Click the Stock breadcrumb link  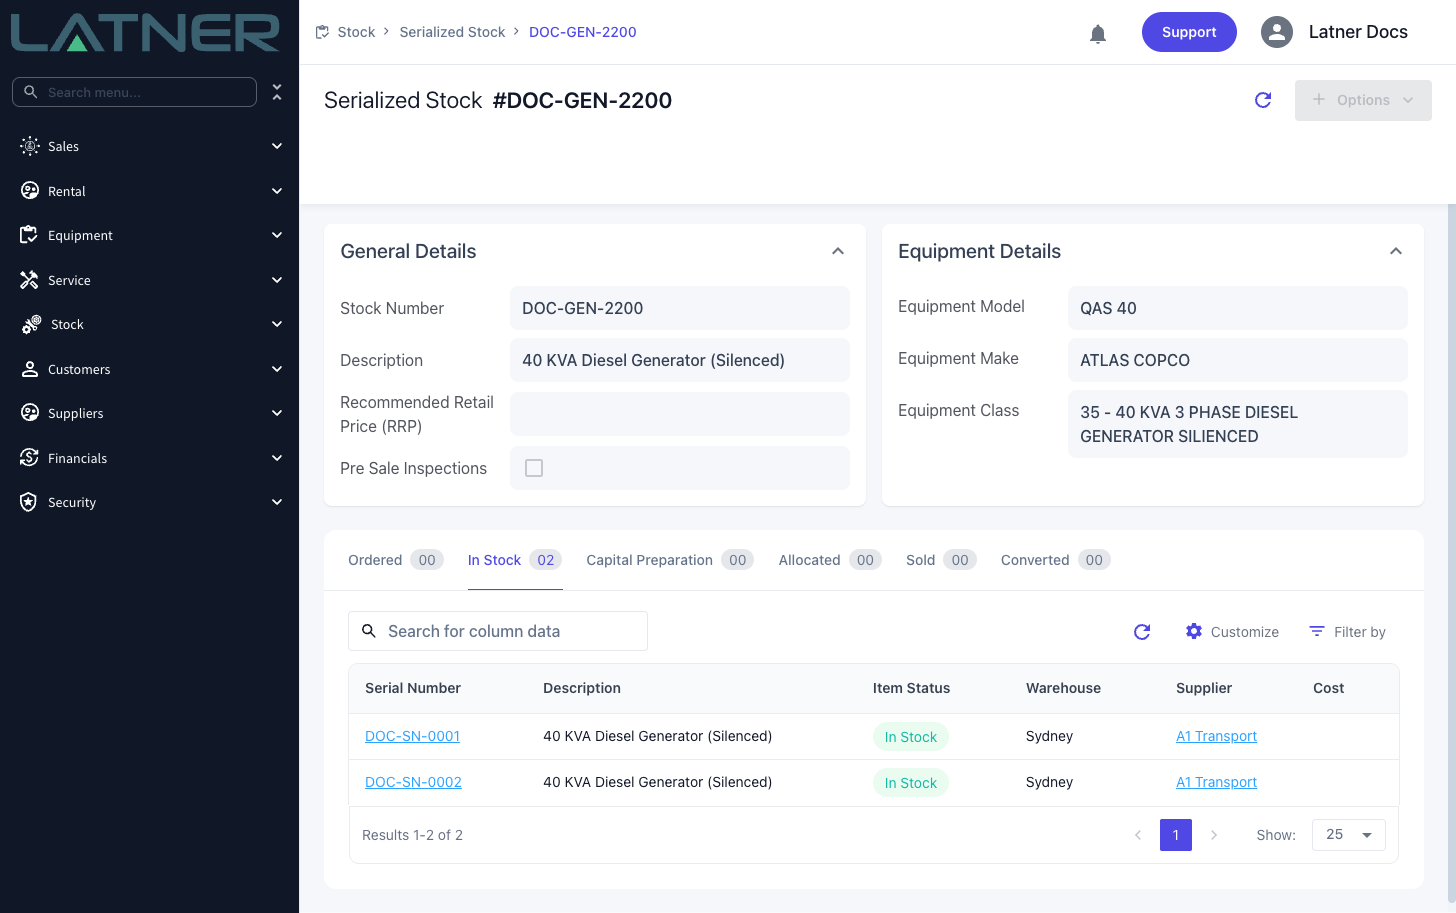pyautogui.click(x=356, y=32)
